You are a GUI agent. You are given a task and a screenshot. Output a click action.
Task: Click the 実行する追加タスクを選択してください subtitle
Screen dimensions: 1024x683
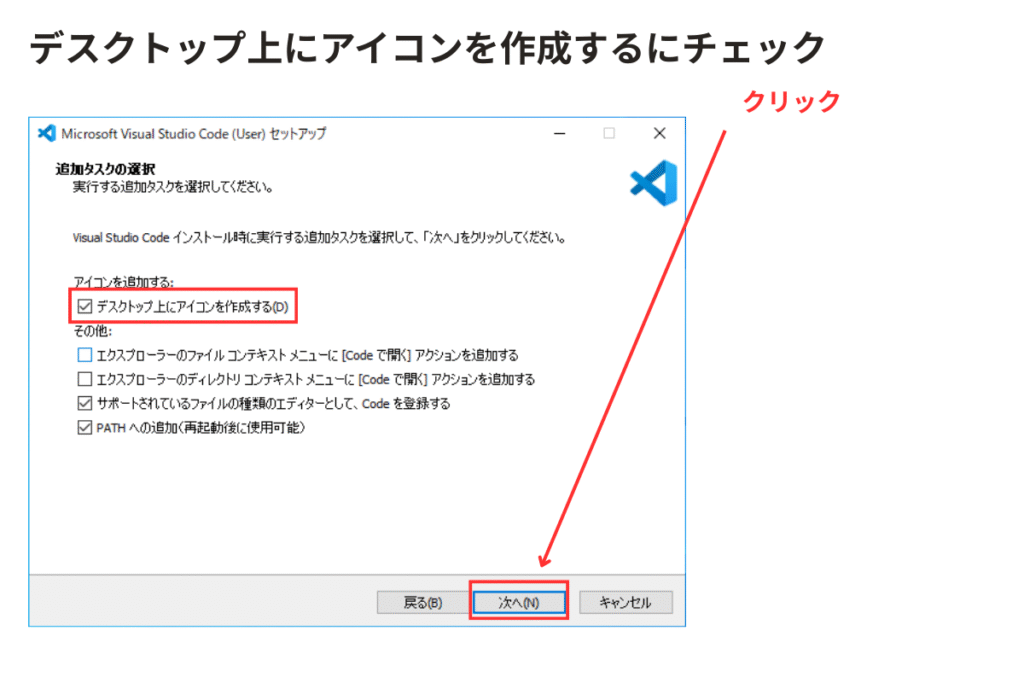tap(173, 187)
